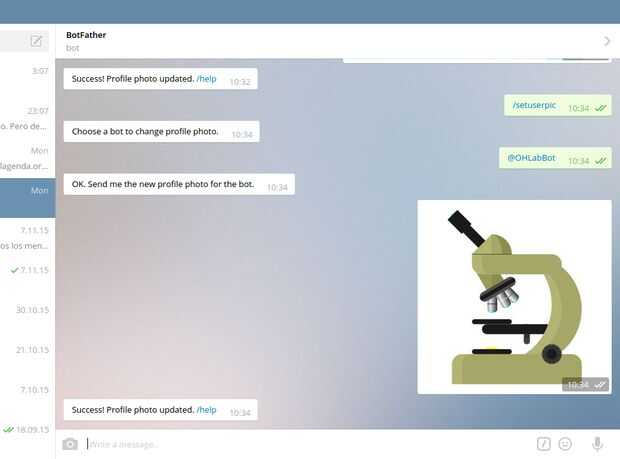Focus the Write a message input field
This screenshot has width=620, height=459.
(308, 444)
